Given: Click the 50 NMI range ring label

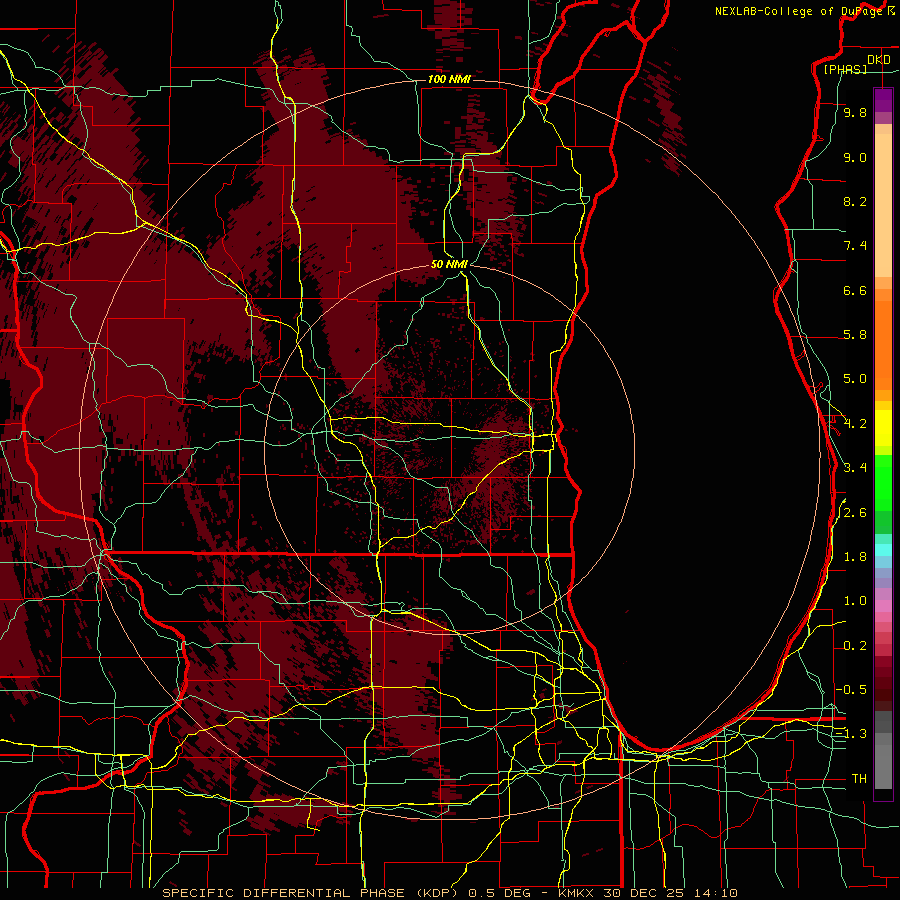Looking at the screenshot, I should coord(449,264).
